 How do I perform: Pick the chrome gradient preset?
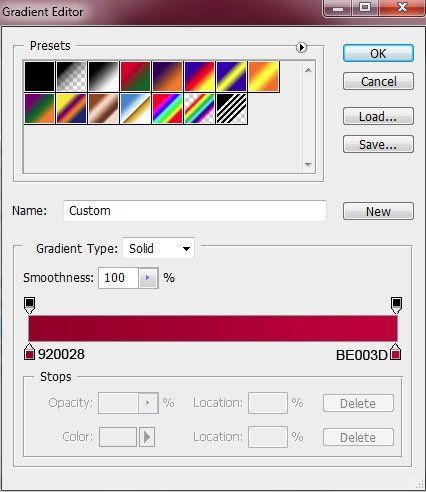[136, 109]
